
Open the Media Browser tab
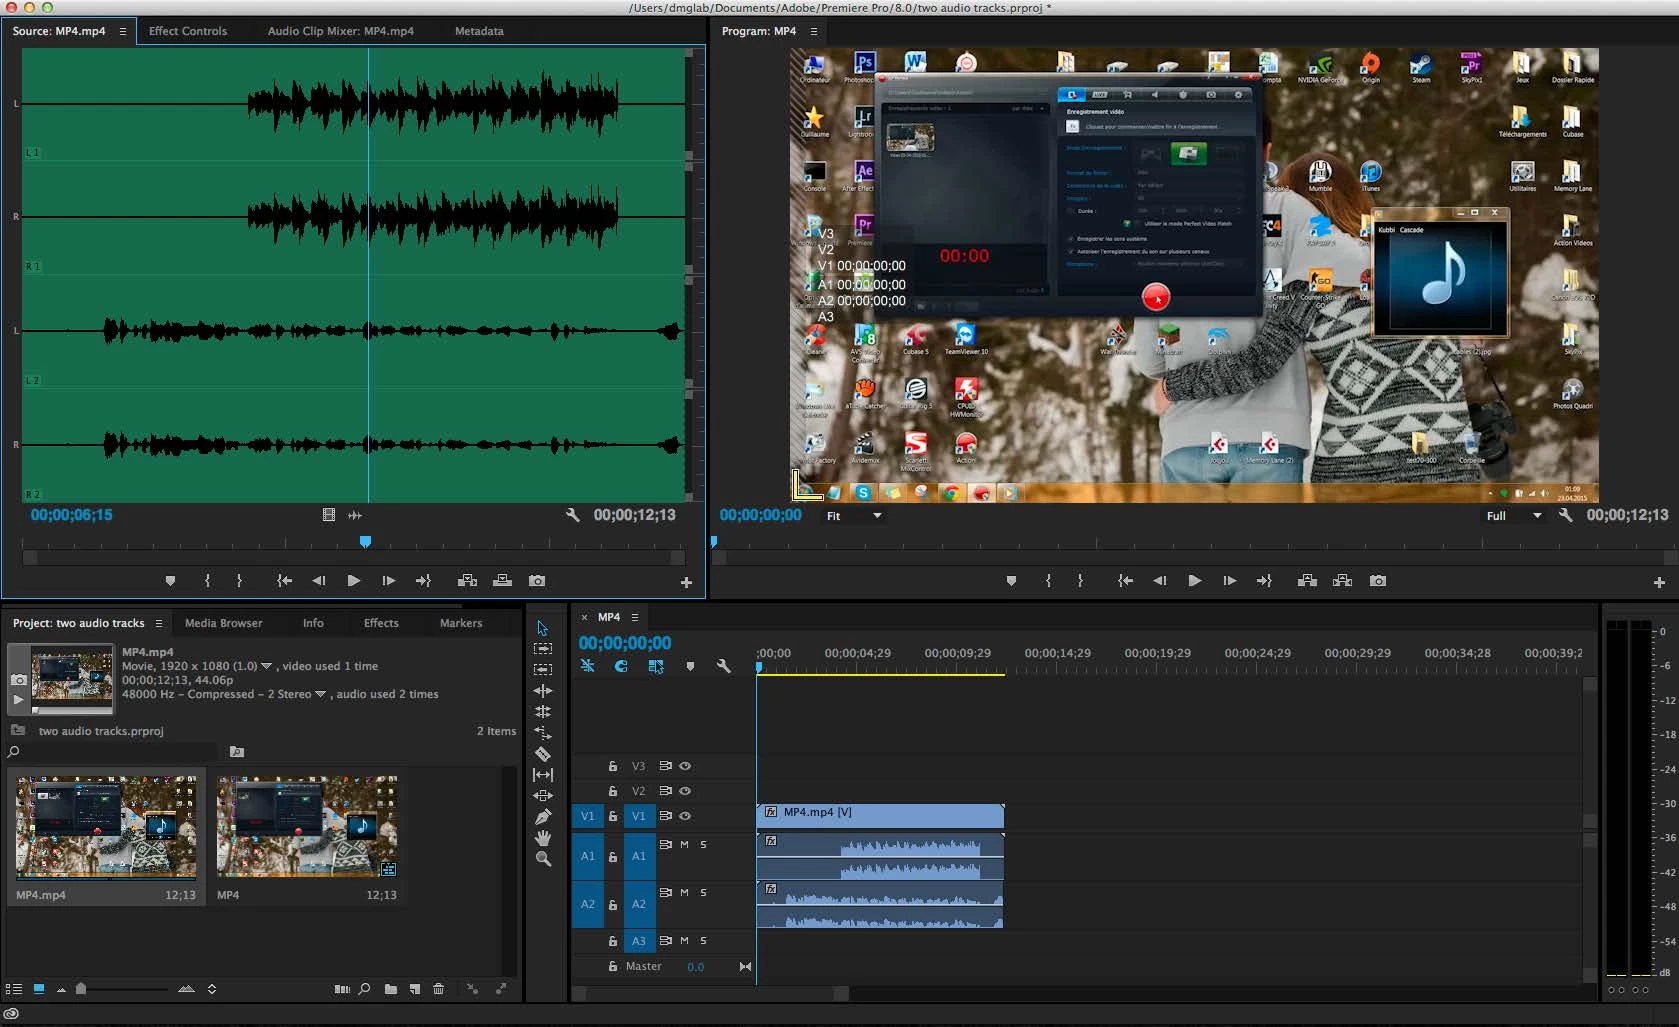[x=223, y=623]
